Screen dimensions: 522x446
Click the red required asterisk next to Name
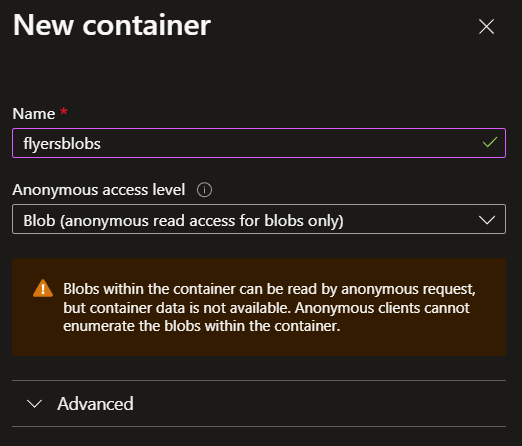[64, 112]
